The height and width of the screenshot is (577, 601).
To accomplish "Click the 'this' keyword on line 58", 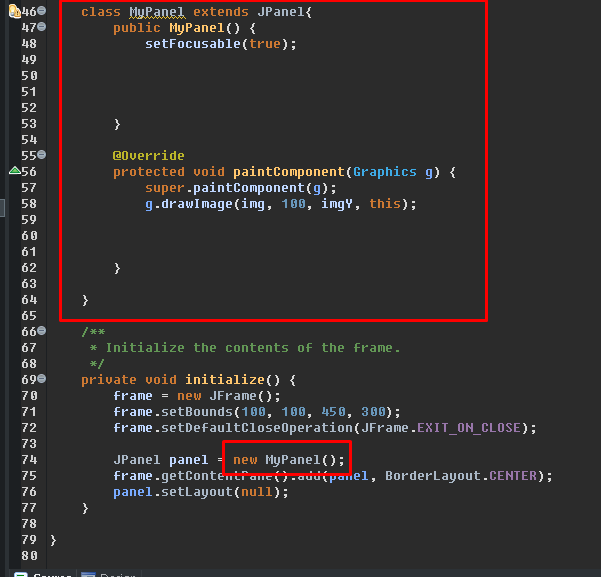I will (x=385, y=204).
